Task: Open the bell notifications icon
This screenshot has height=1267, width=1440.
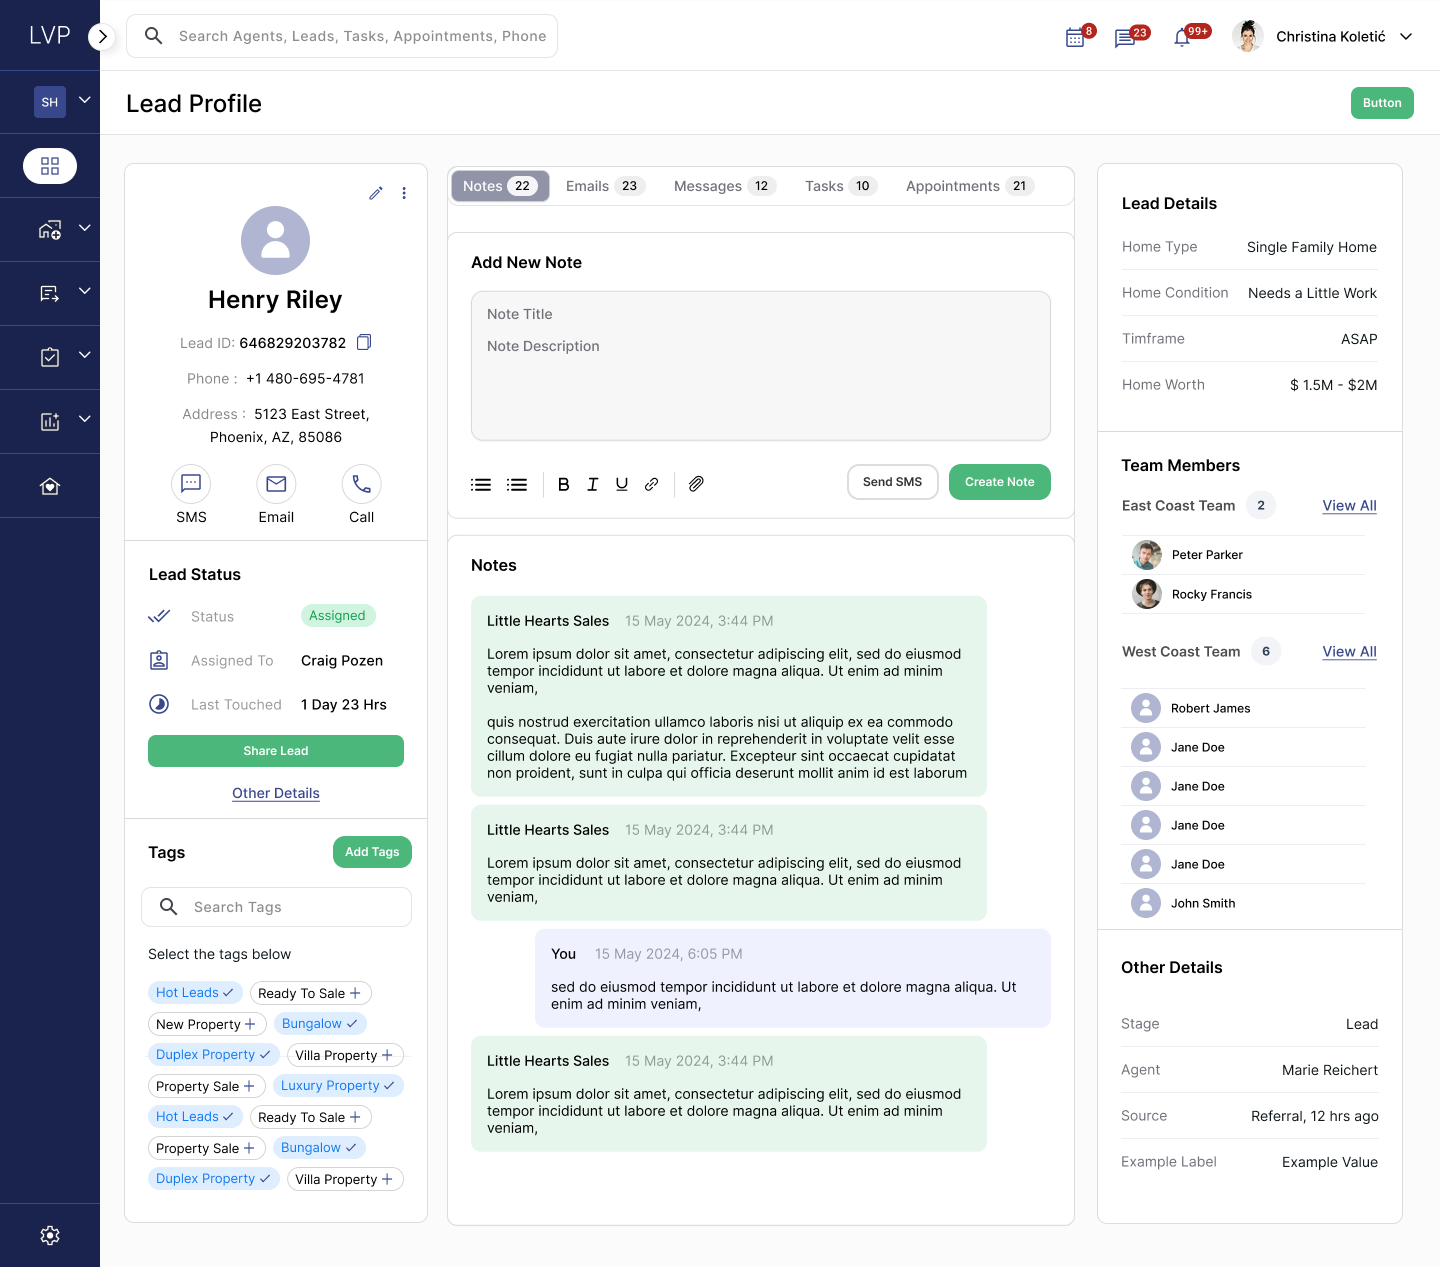Action: click(x=1182, y=38)
